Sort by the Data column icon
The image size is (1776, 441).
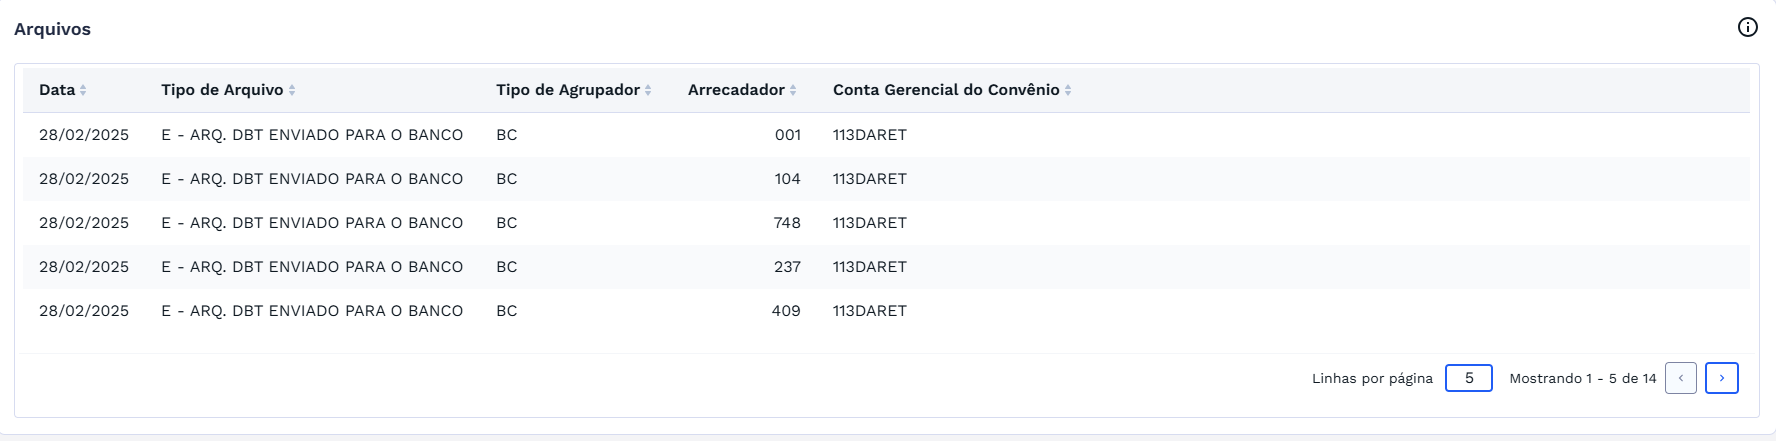click(x=83, y=90)
